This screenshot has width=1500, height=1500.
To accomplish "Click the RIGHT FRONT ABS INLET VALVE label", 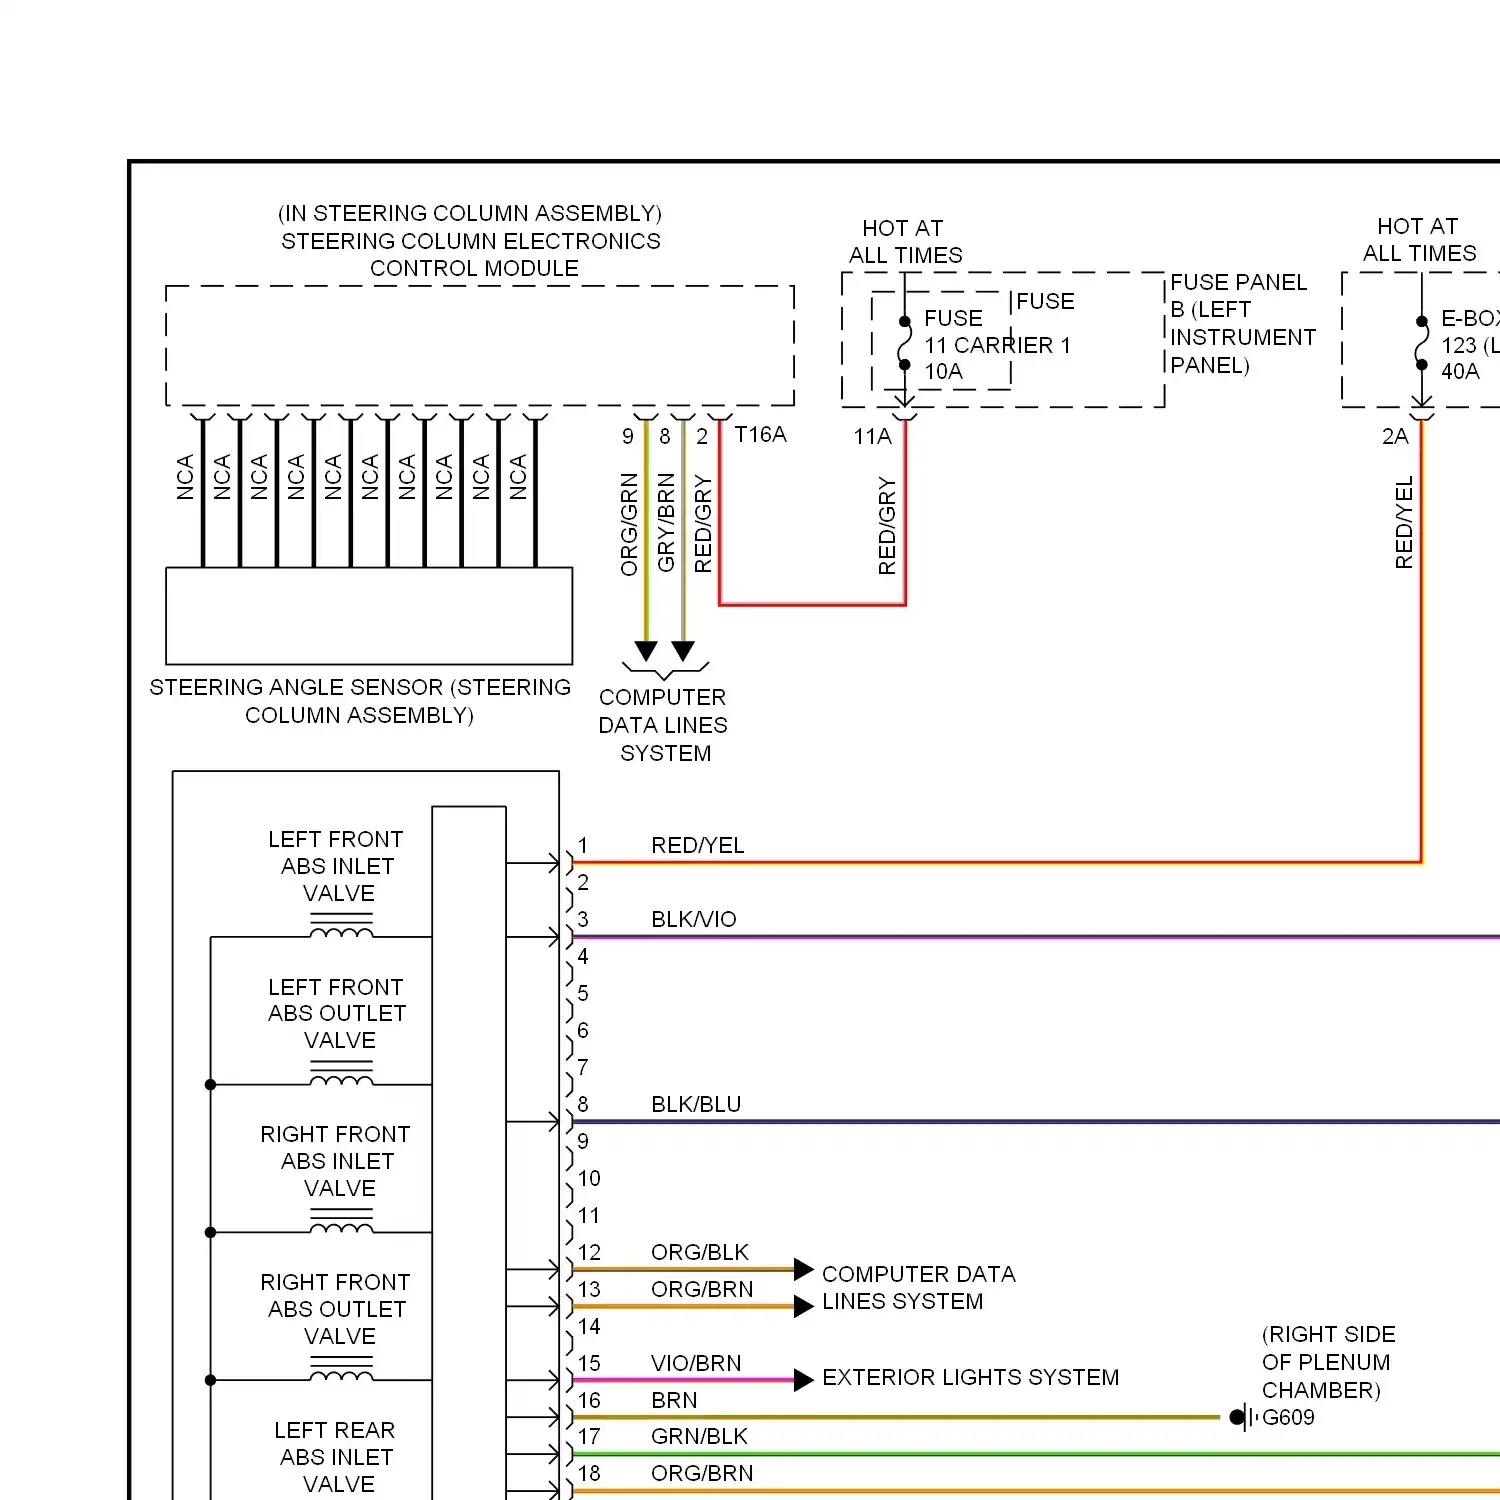I will click(336, 1161).
